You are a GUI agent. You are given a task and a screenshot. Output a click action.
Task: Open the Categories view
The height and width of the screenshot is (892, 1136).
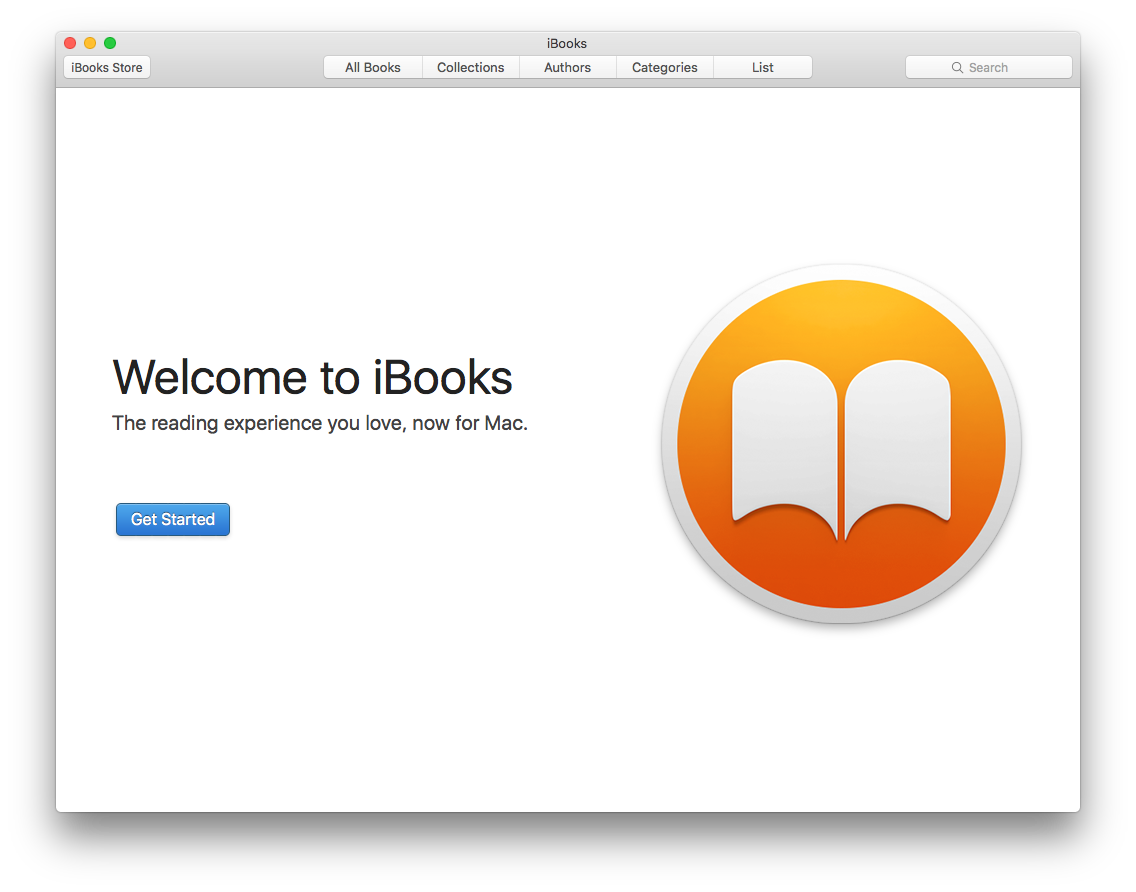664,67
